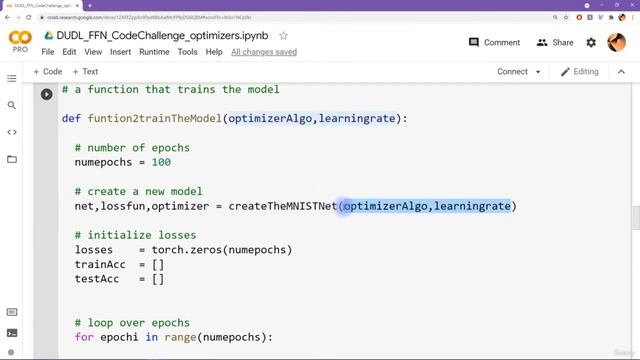Screen dimensions: 640x360
Task: Open the Editing mode selector
Action: click(580, 72)
